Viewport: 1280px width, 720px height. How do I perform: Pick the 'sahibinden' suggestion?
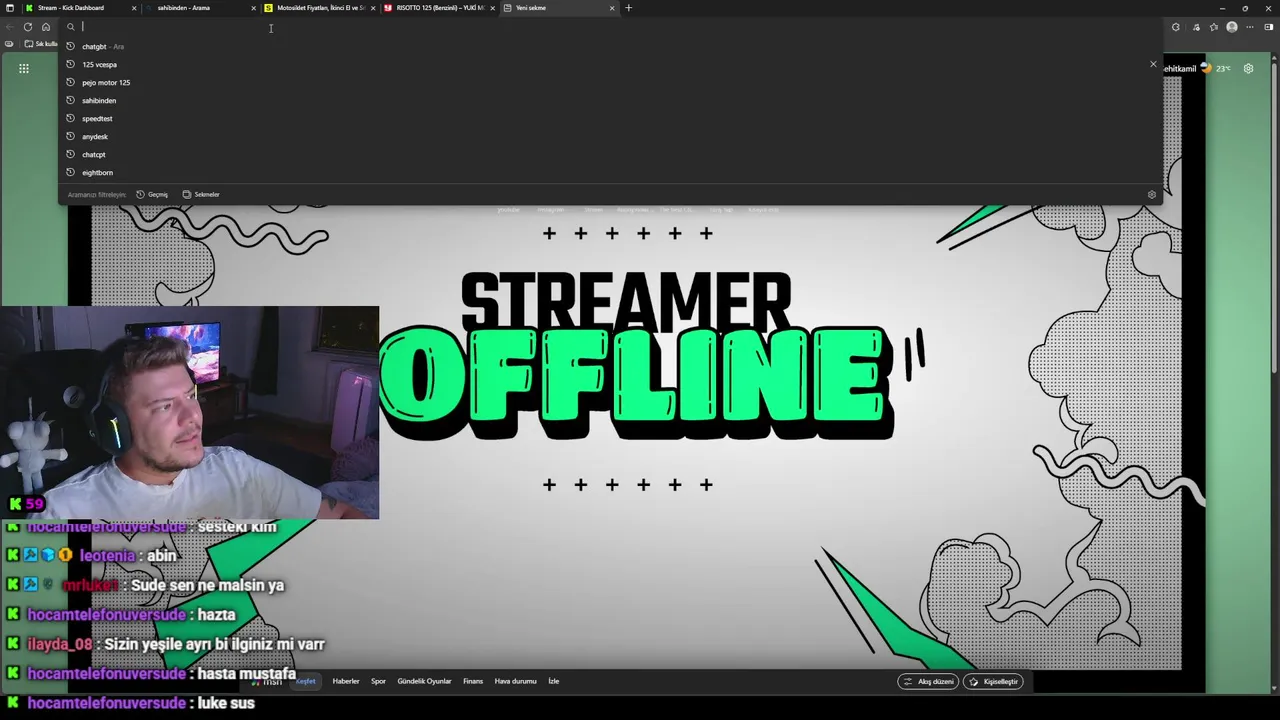(610, 100)
